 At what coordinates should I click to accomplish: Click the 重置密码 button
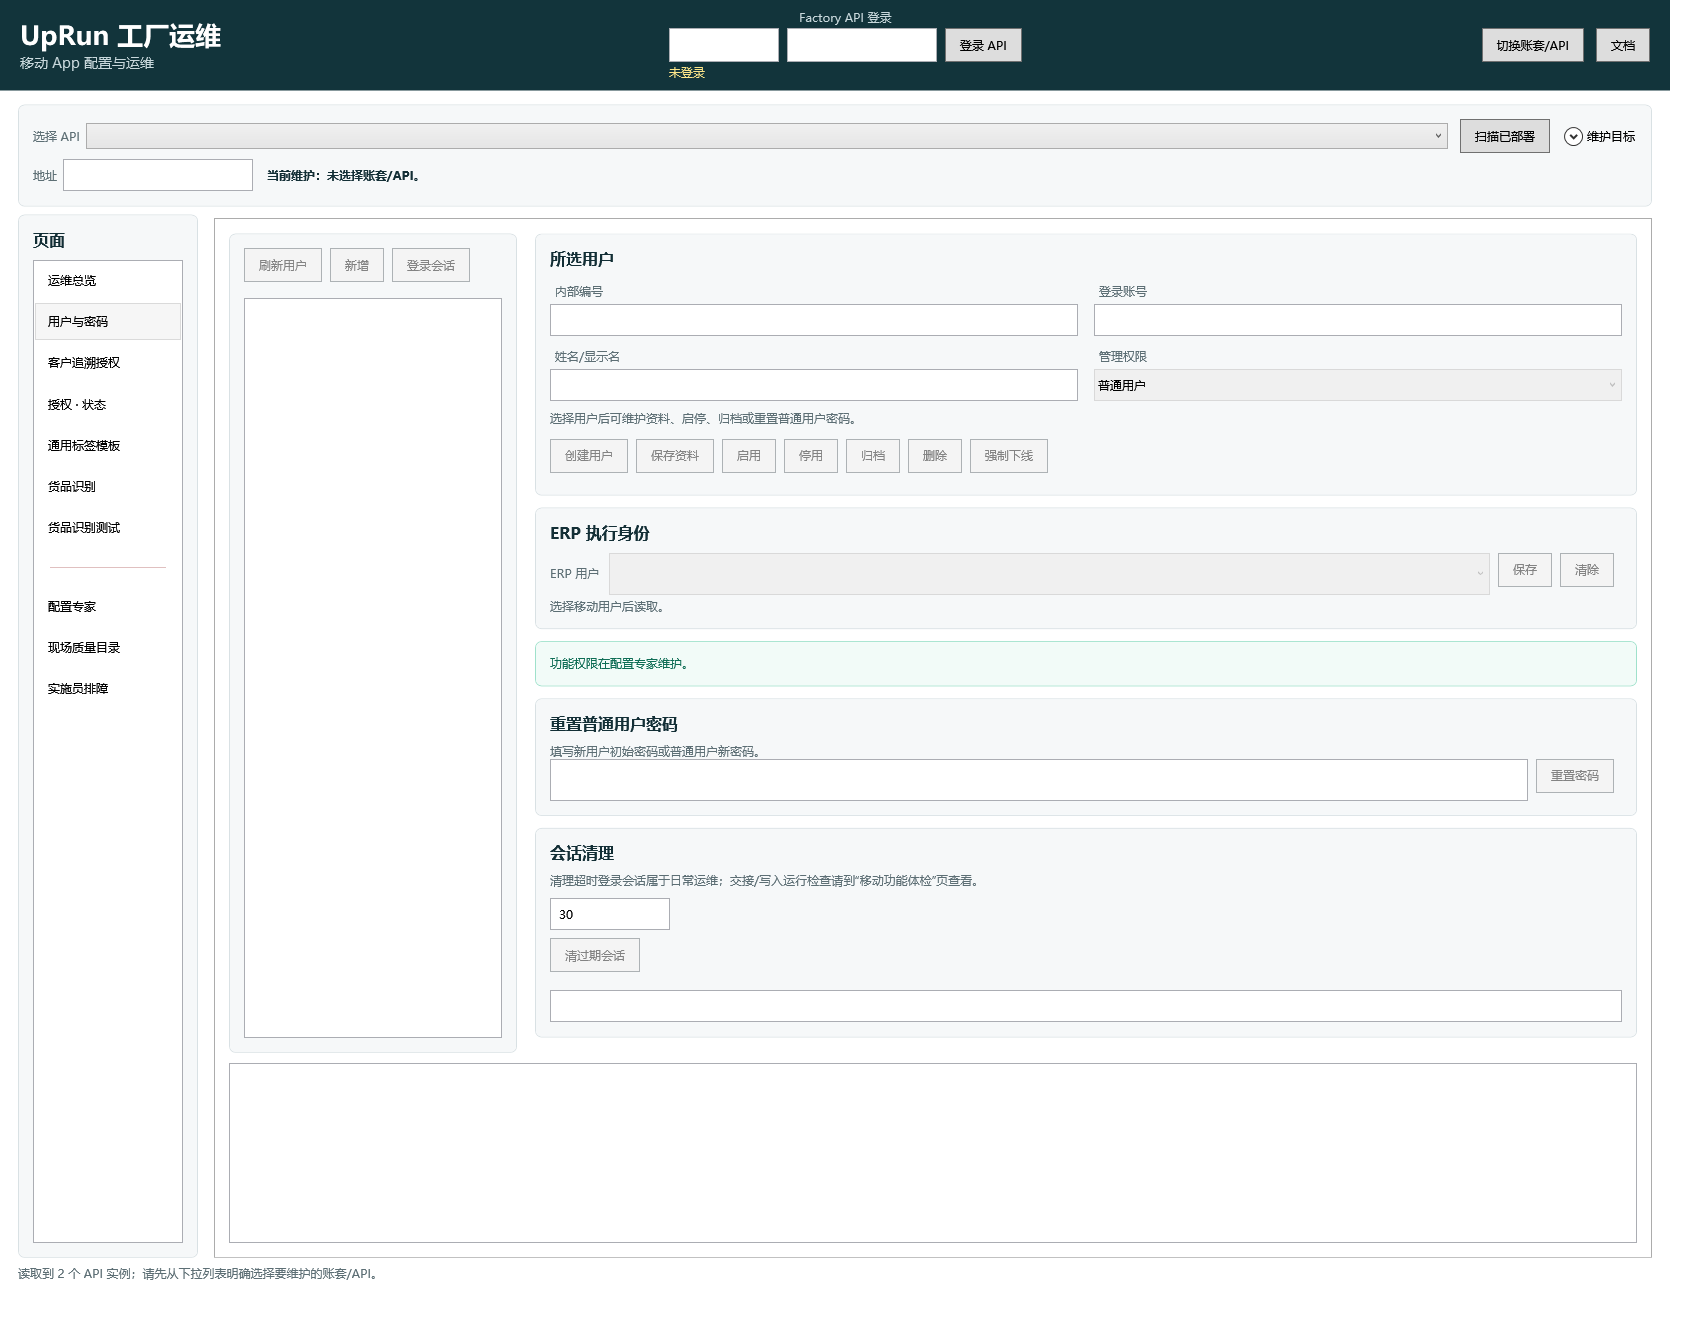(x=1574, y=776)
